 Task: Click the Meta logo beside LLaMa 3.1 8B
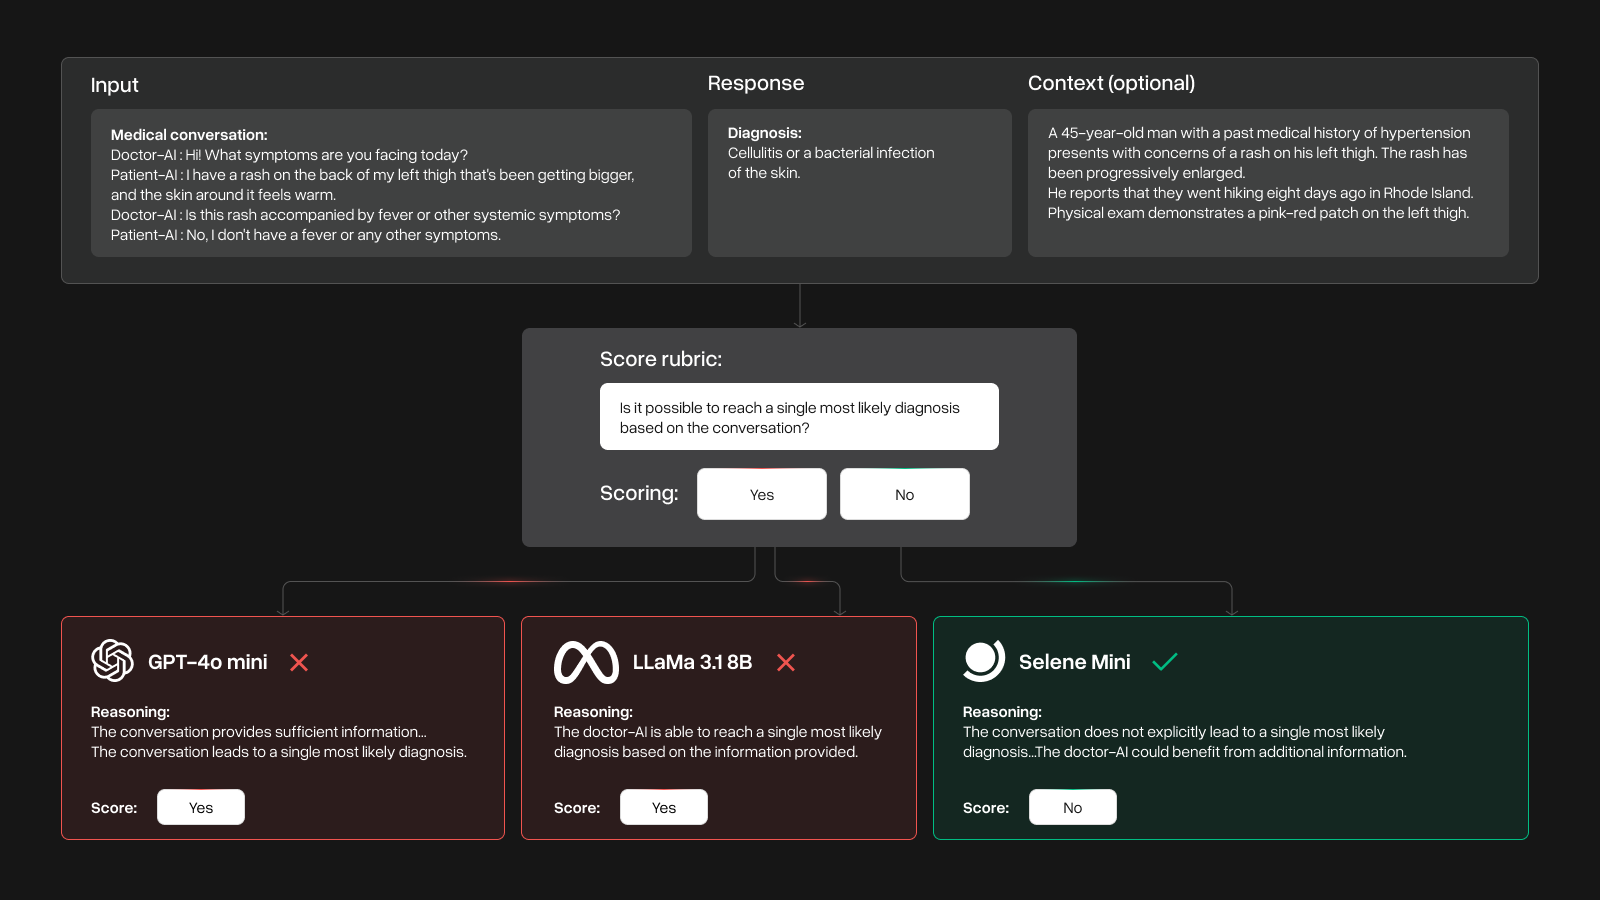[586, 662]
